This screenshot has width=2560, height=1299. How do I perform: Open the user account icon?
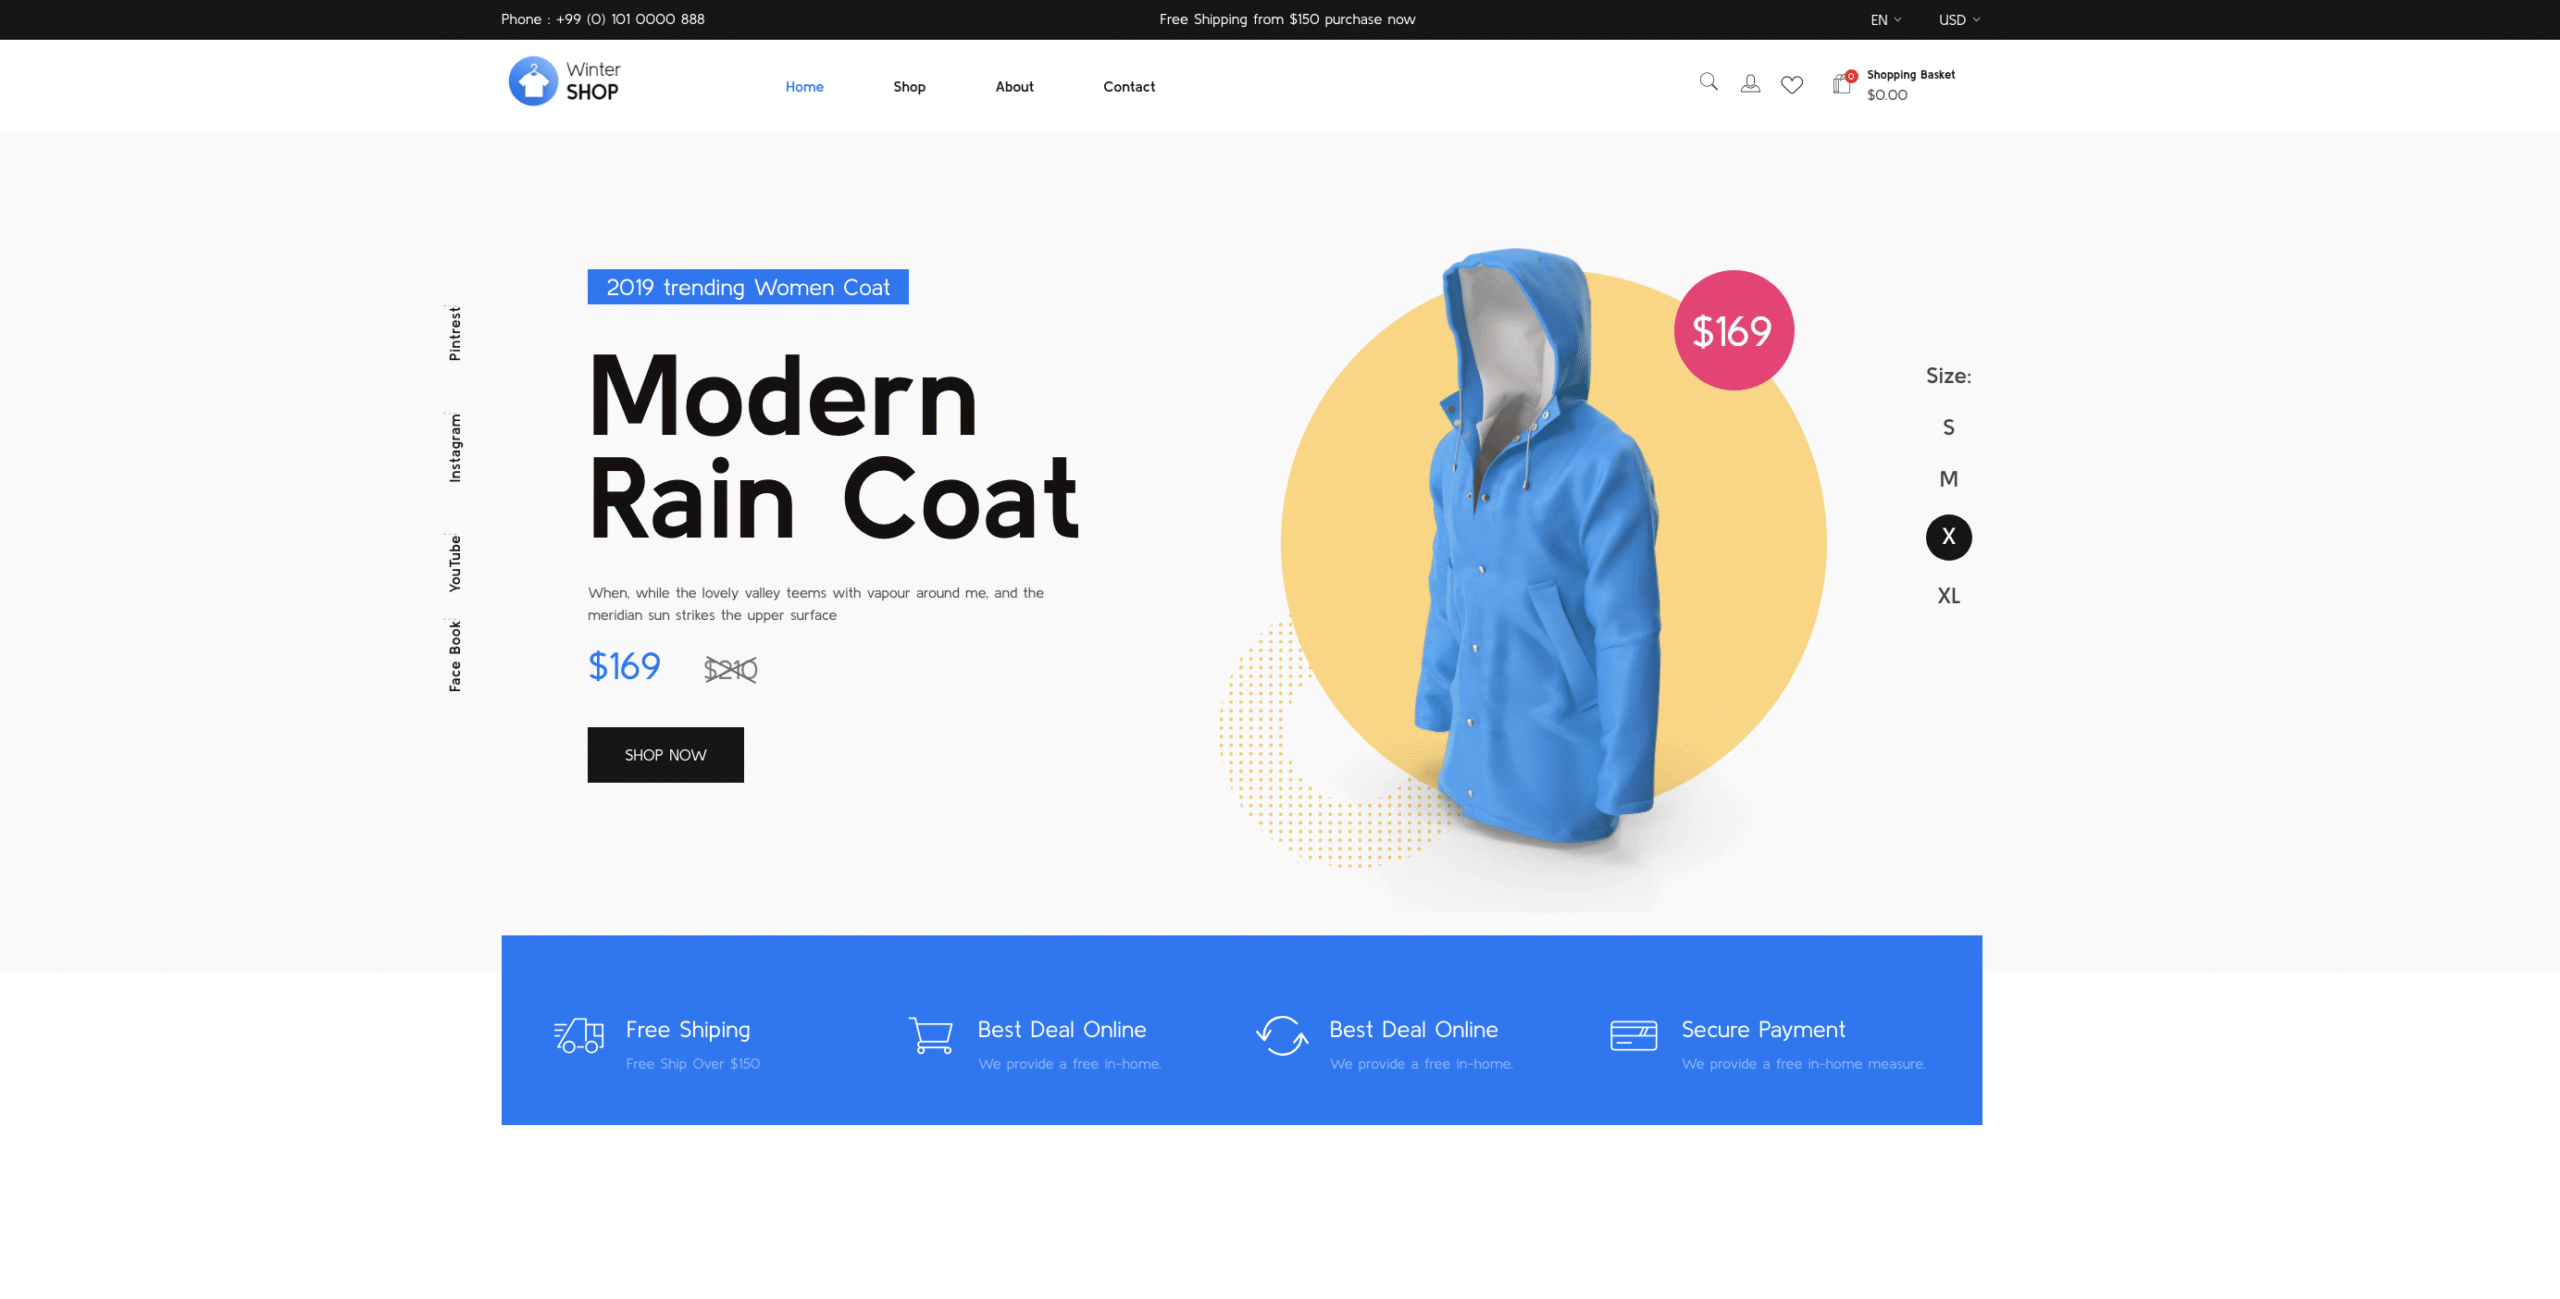tap(1750, 85)
